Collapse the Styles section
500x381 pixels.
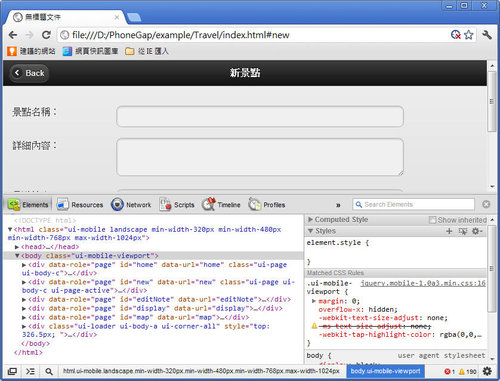310,231
